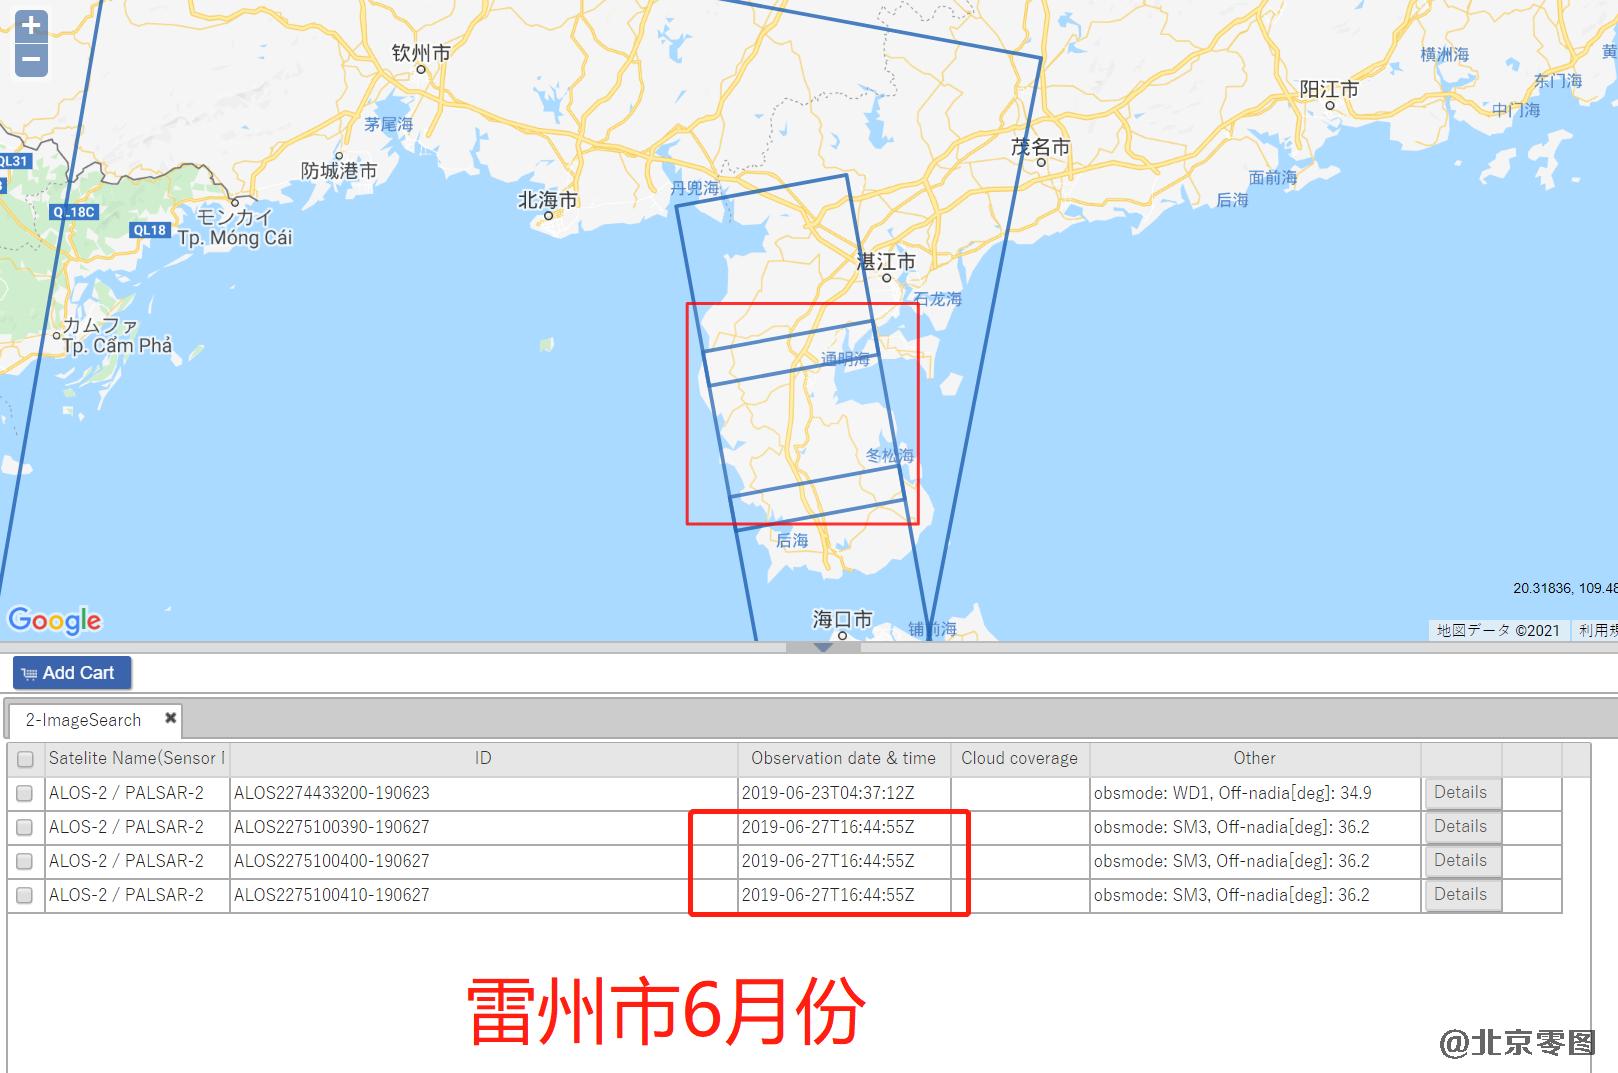Click the QL18 road marker
The height and width of the screenshot is (1073, 1618).
coord(150,230)
